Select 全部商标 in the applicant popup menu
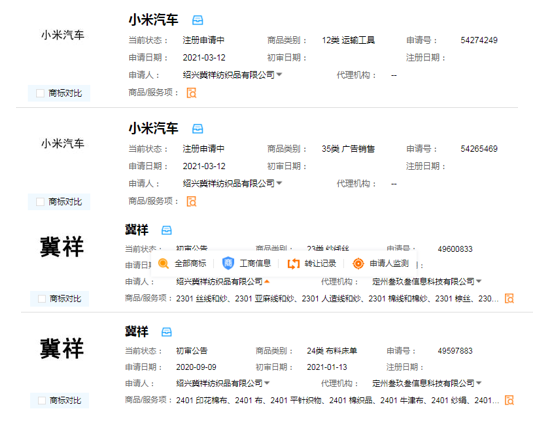 190,264
